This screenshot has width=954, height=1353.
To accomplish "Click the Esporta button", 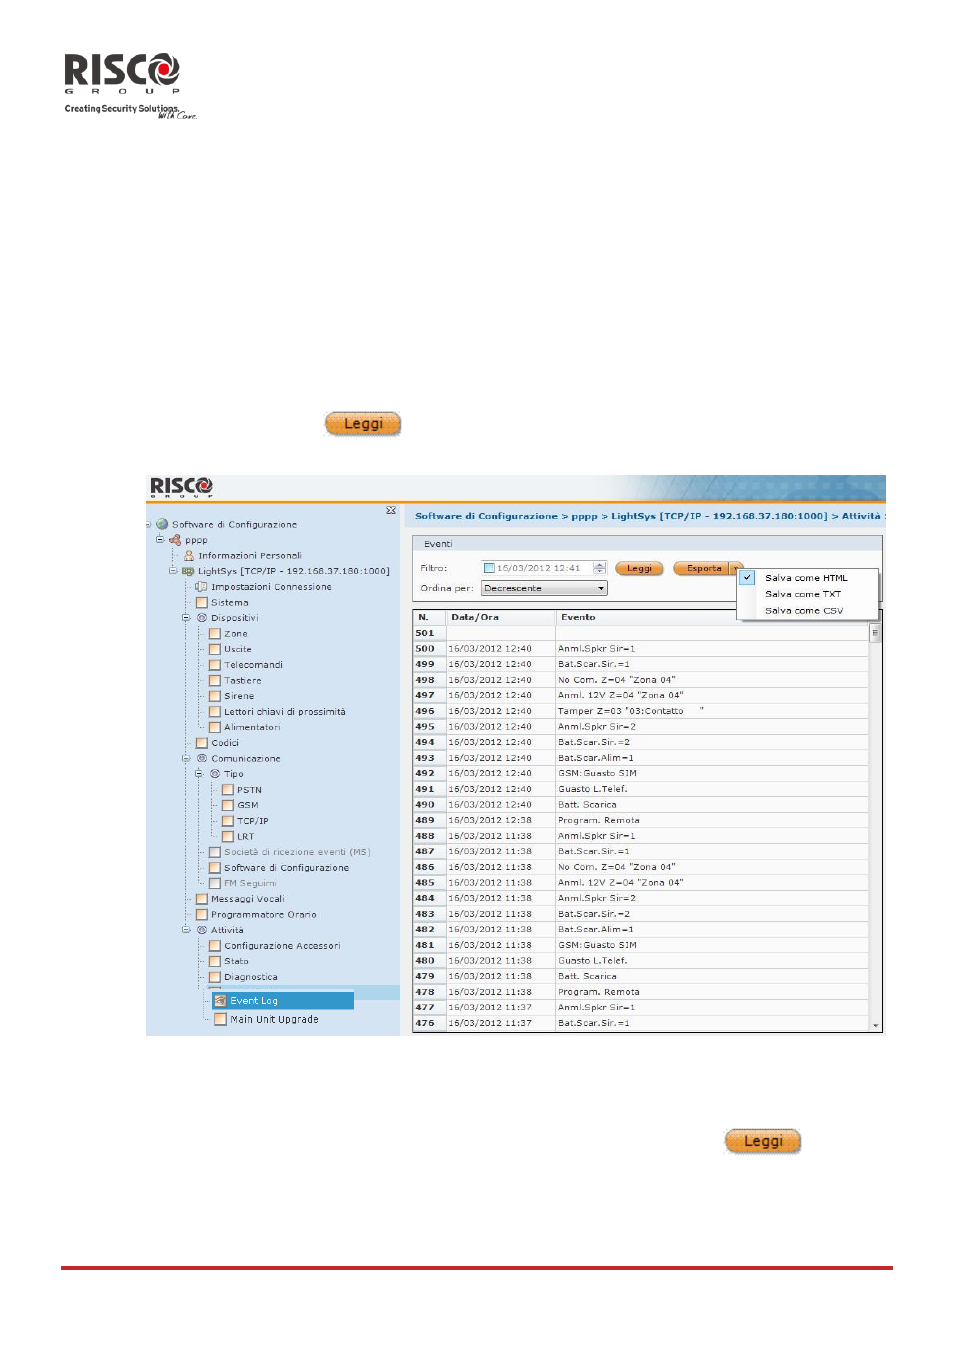I will [703, 568].
